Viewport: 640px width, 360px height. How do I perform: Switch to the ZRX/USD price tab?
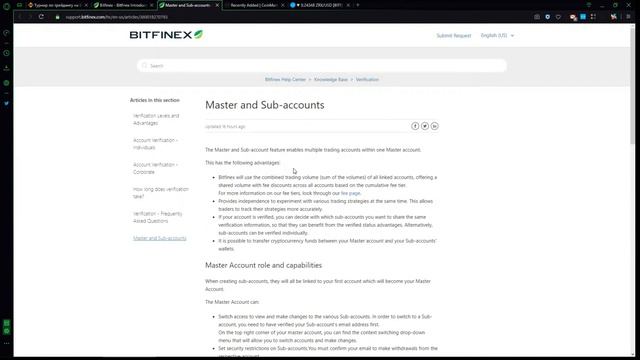pyautogui.click(x=320, y=5)
